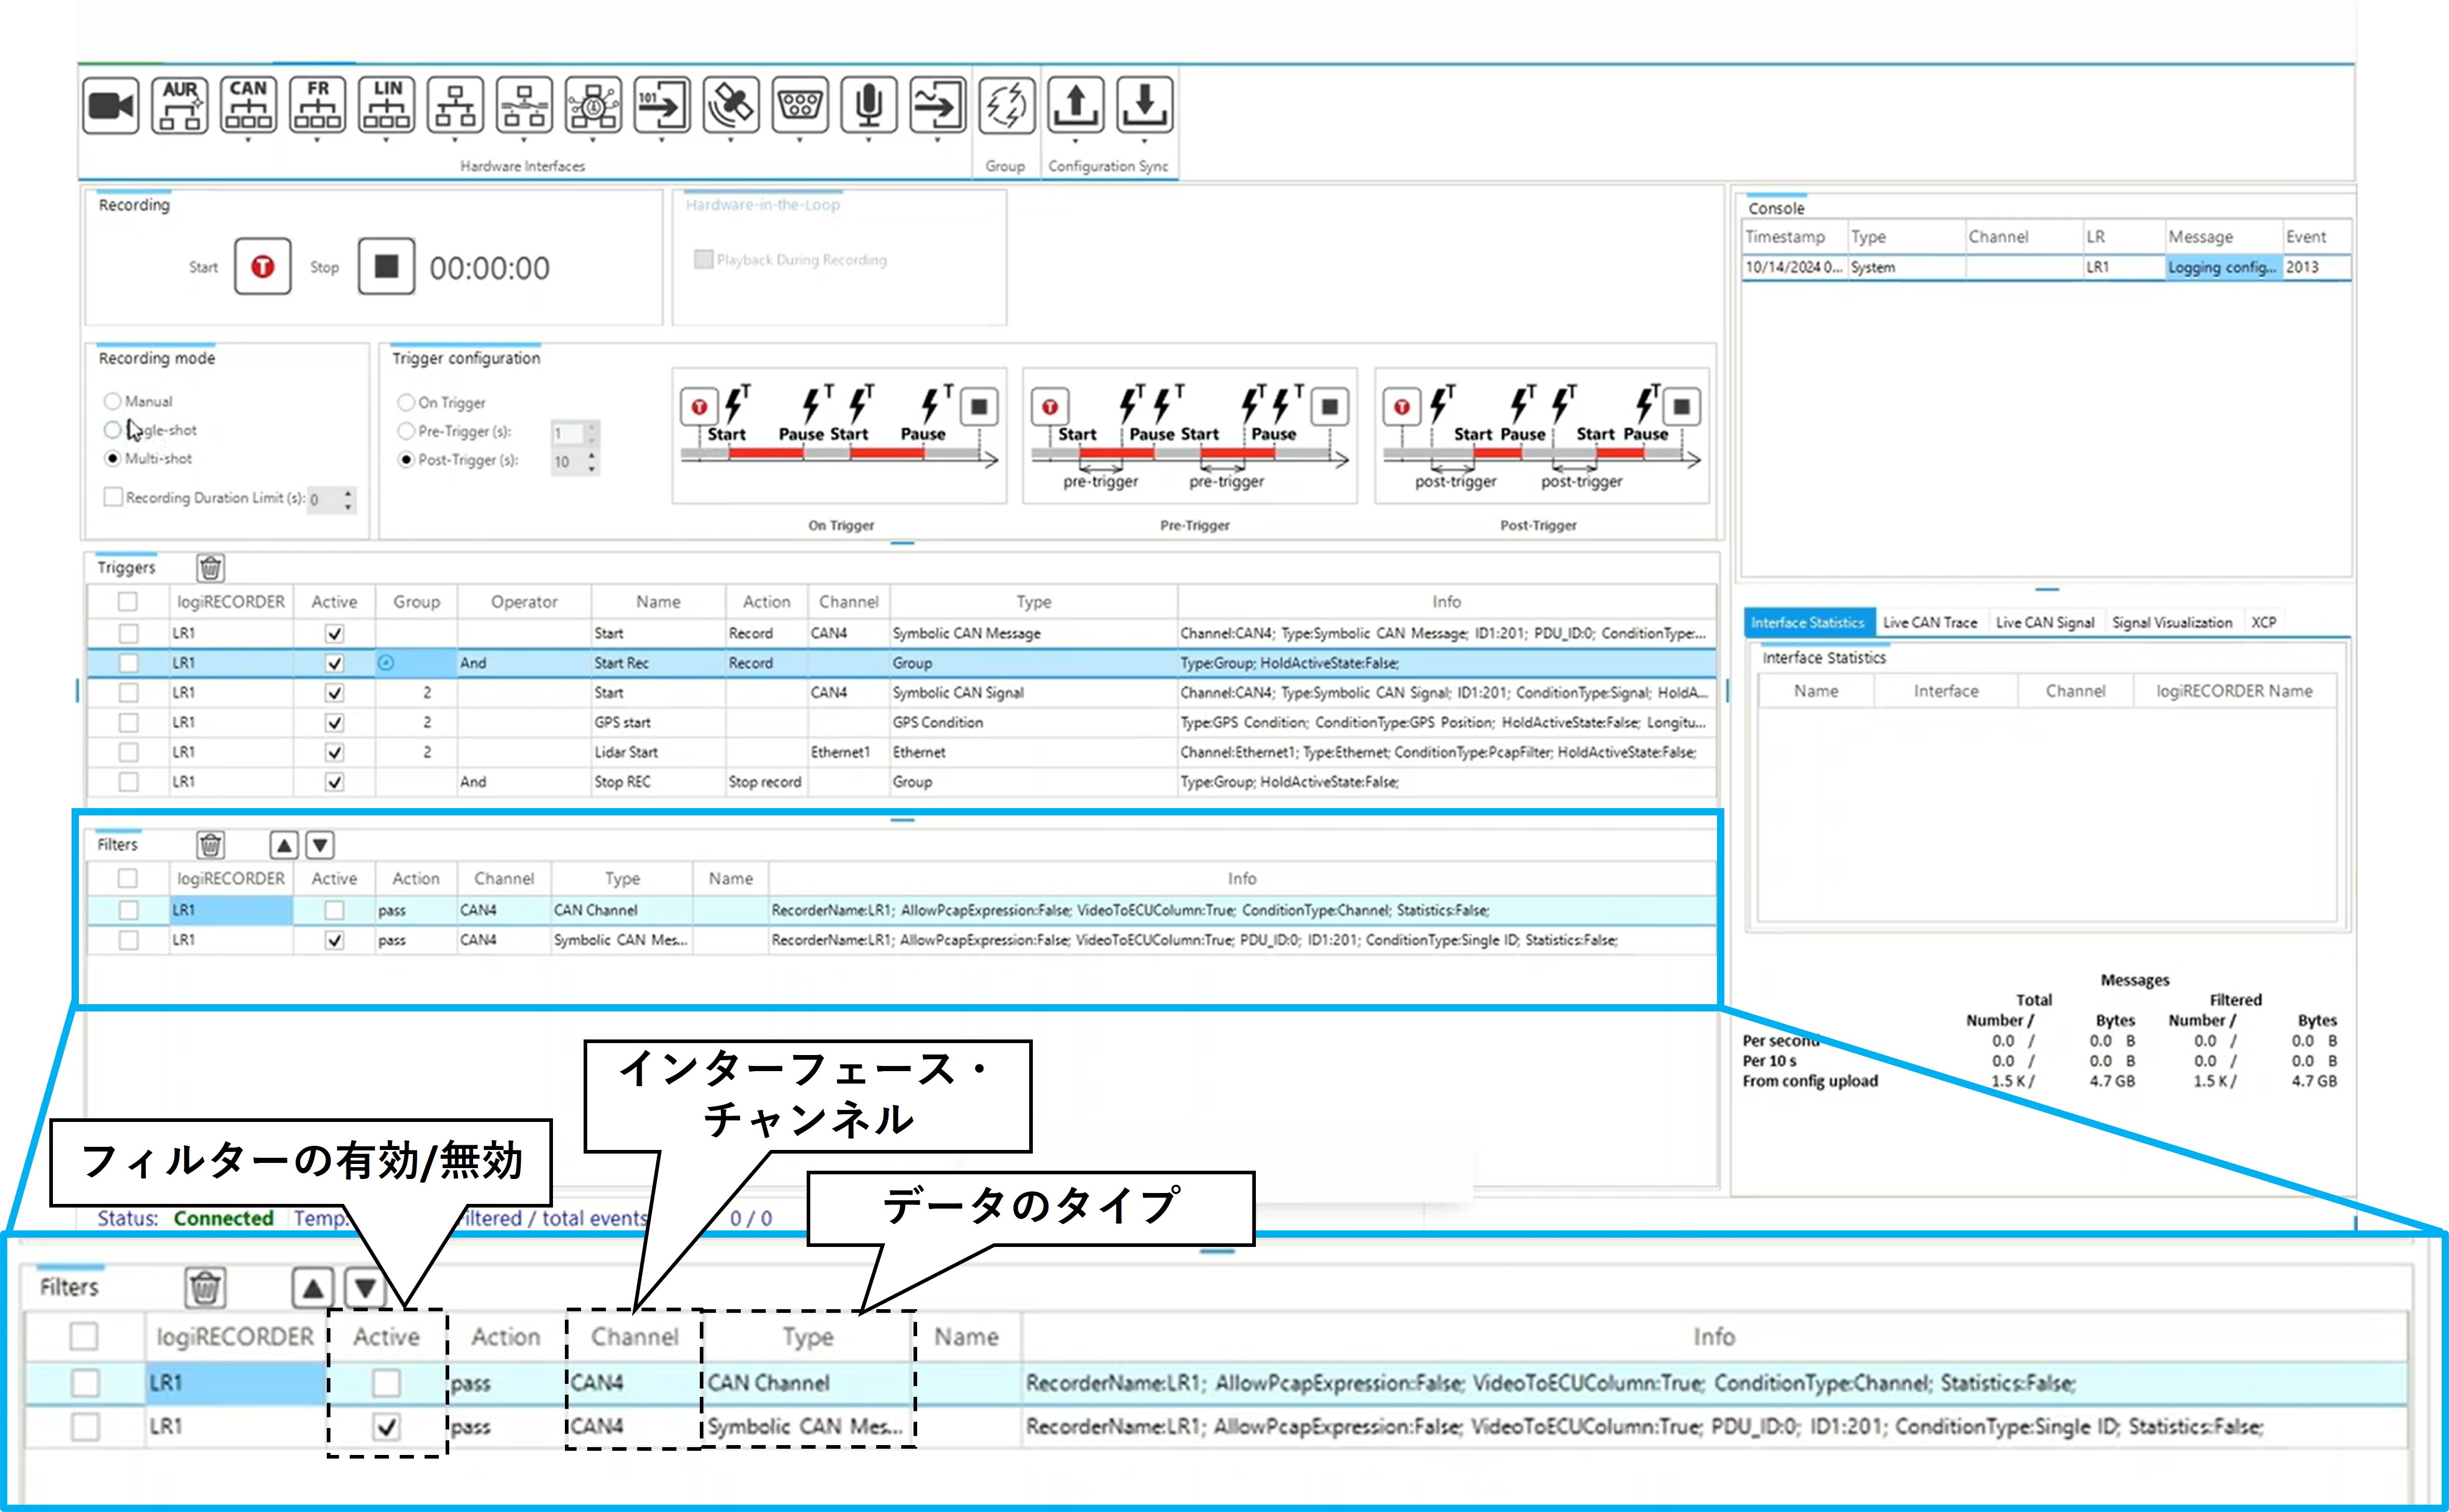Sort Console by the Timestamp column header
The image size is (2449, 1512).
pos(1795,237)
